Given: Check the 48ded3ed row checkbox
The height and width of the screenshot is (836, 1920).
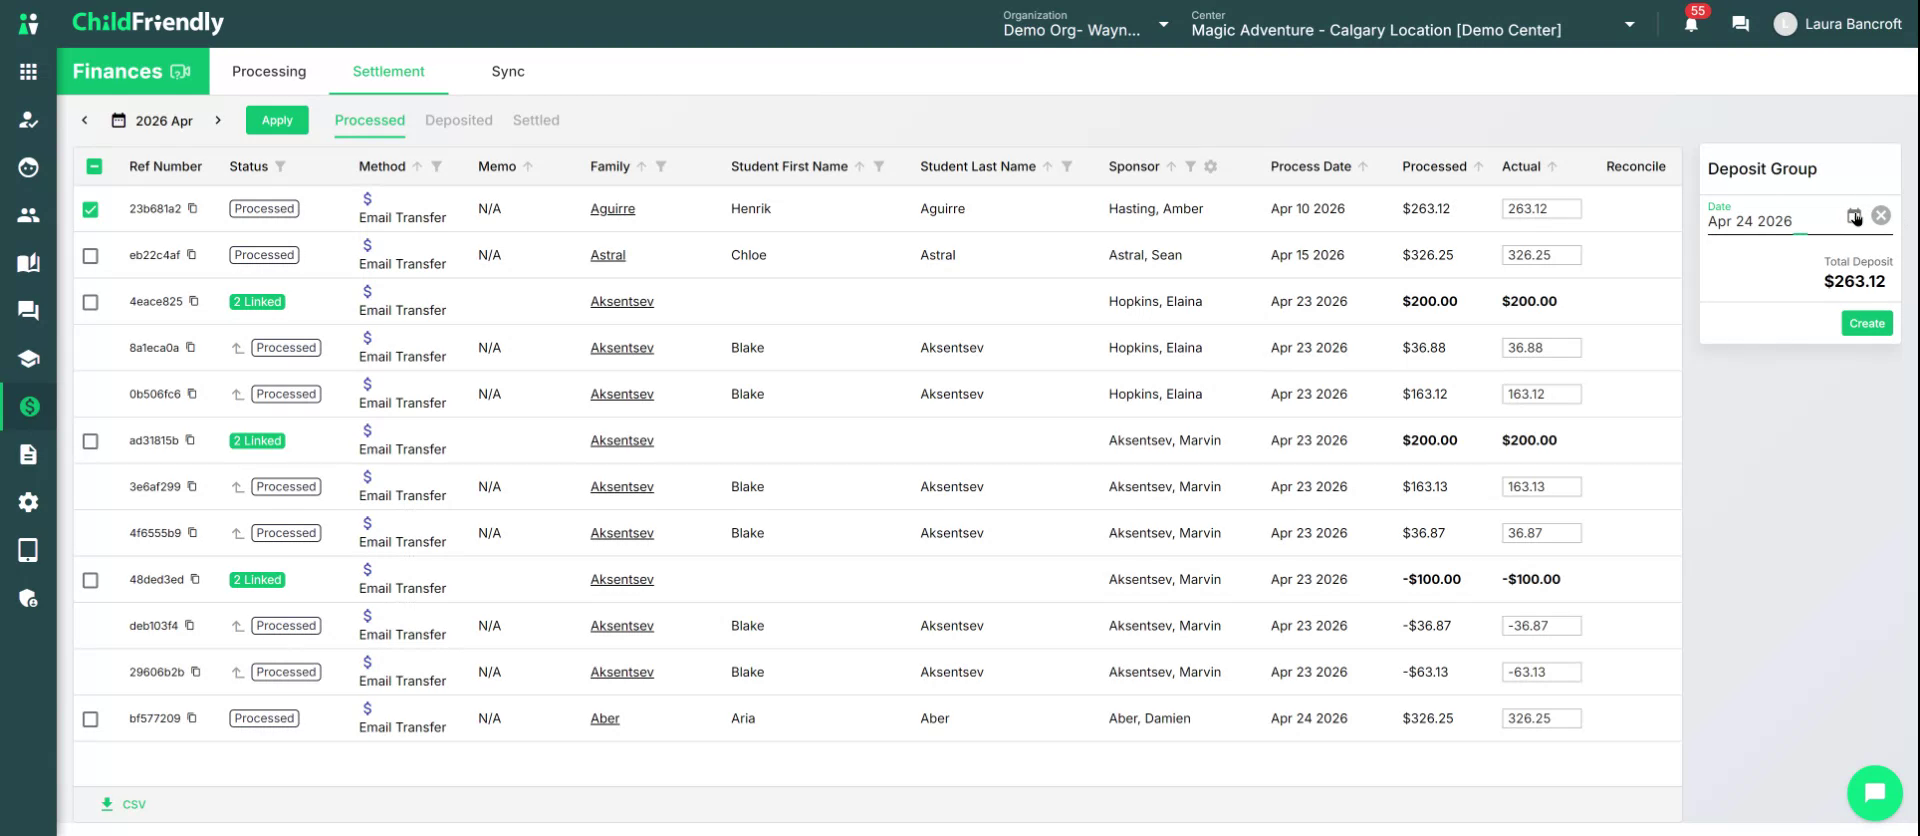Looking at the screenshot, I should click(90, 580).
